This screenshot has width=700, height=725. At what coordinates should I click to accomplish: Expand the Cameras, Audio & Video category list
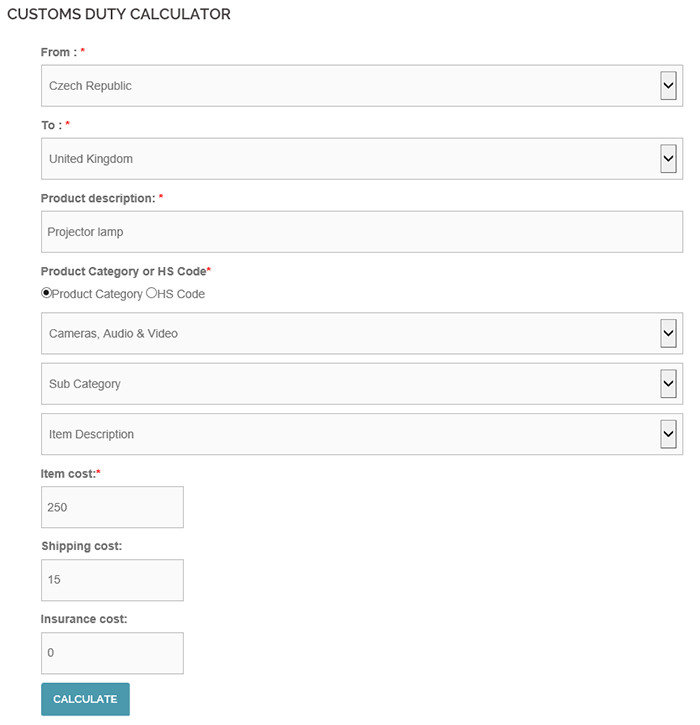click(x=340, y=333)
